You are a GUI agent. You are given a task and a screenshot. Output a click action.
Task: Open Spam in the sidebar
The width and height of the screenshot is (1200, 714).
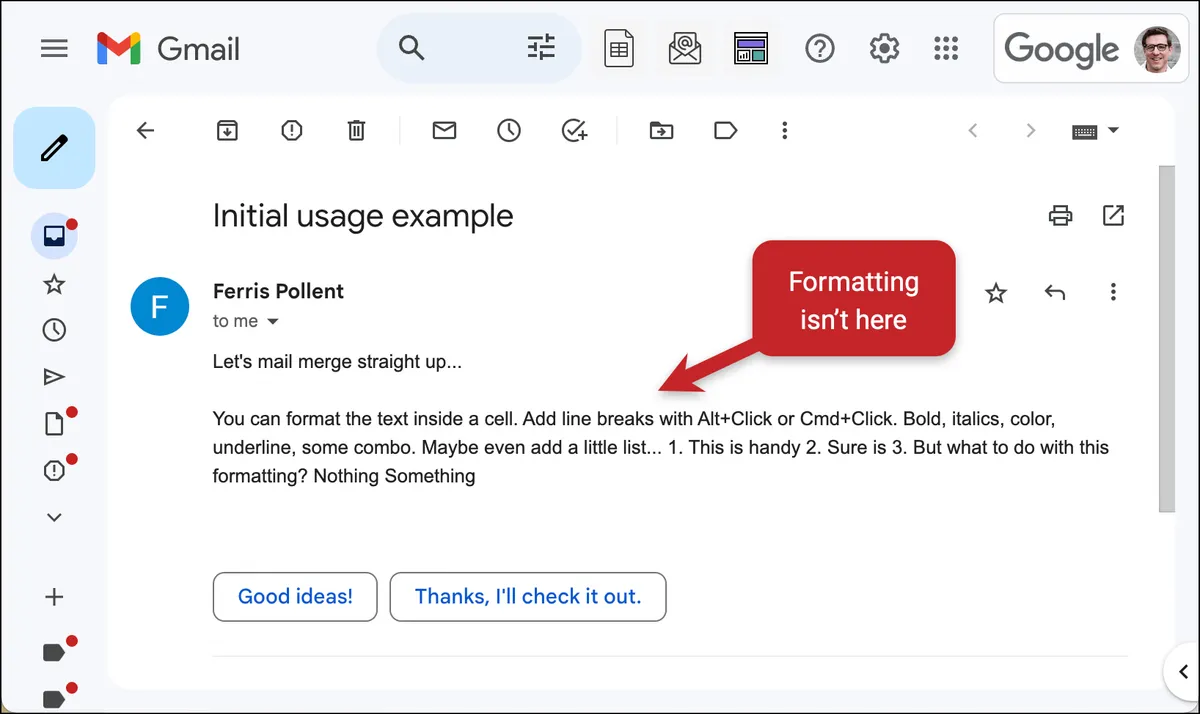point(54,470)
